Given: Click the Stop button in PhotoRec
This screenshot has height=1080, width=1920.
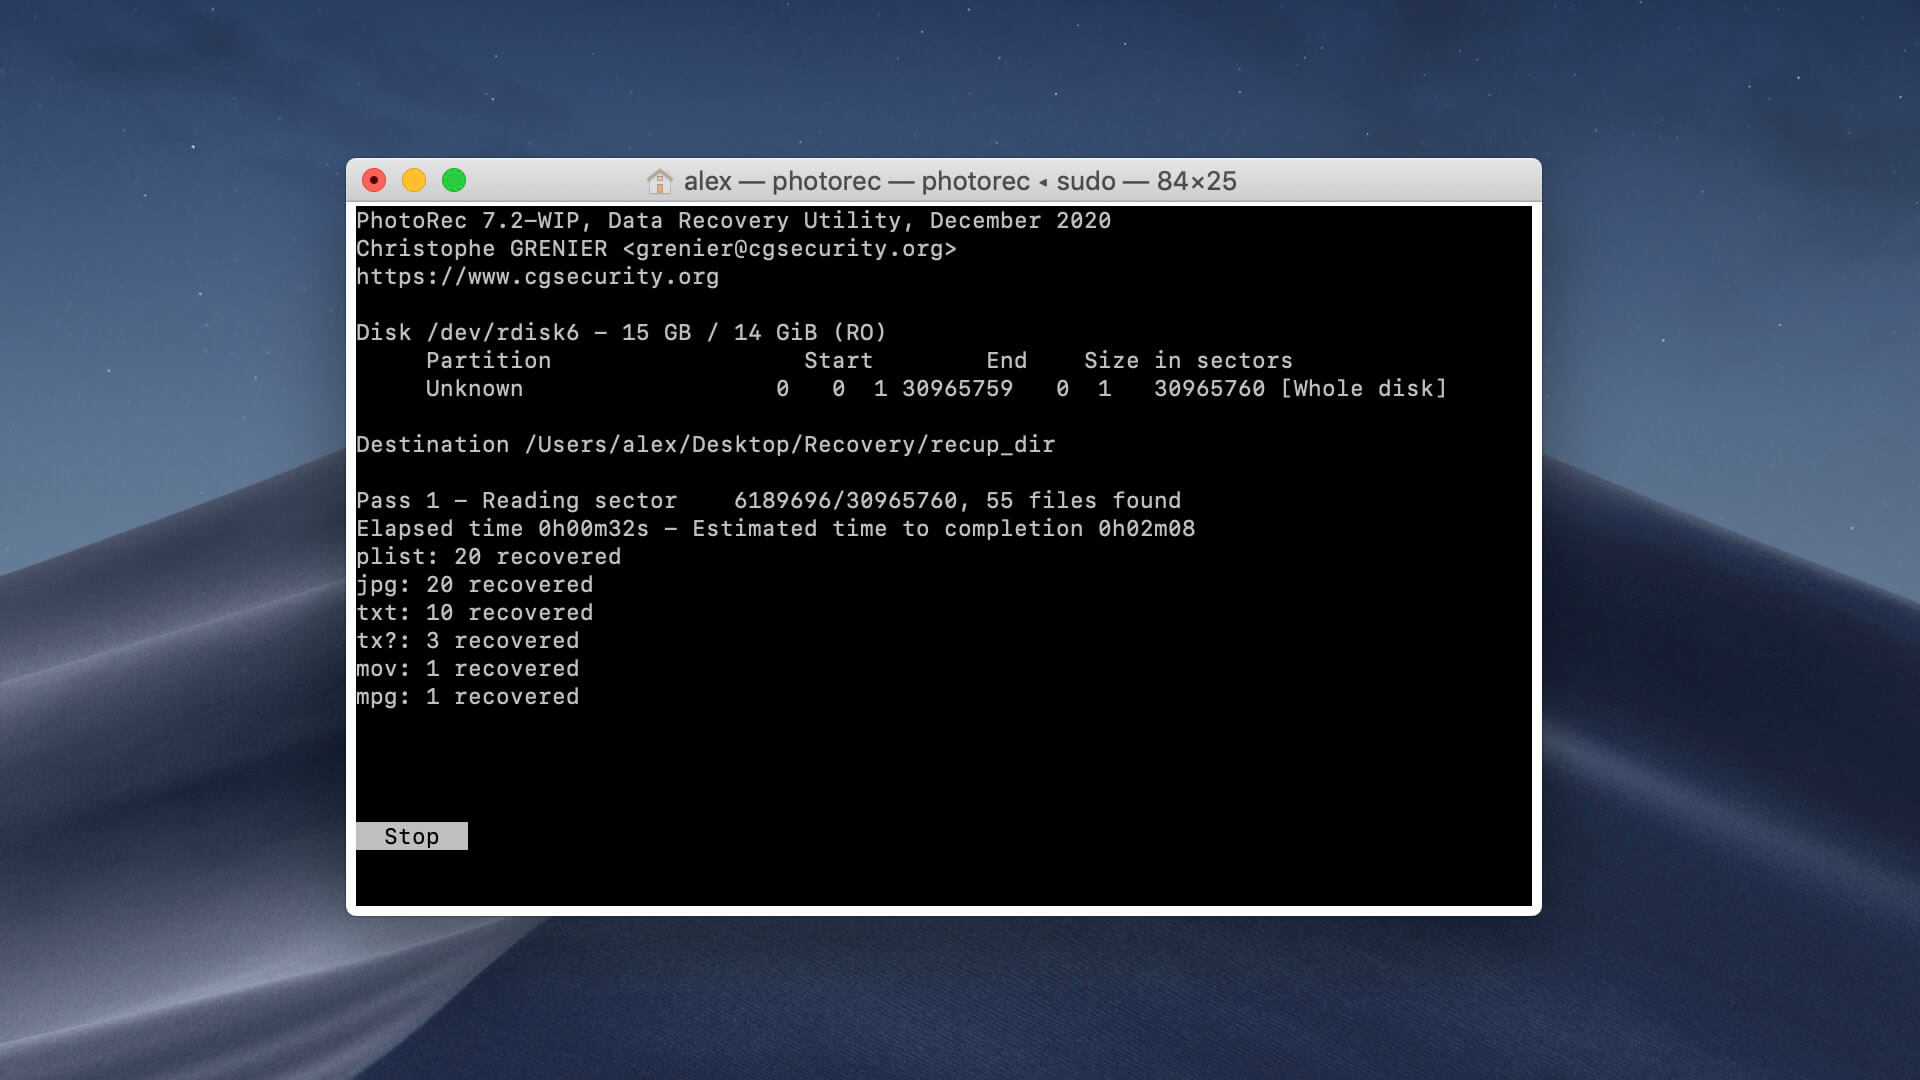Looking at the screenshot, I should coord(411,836).
